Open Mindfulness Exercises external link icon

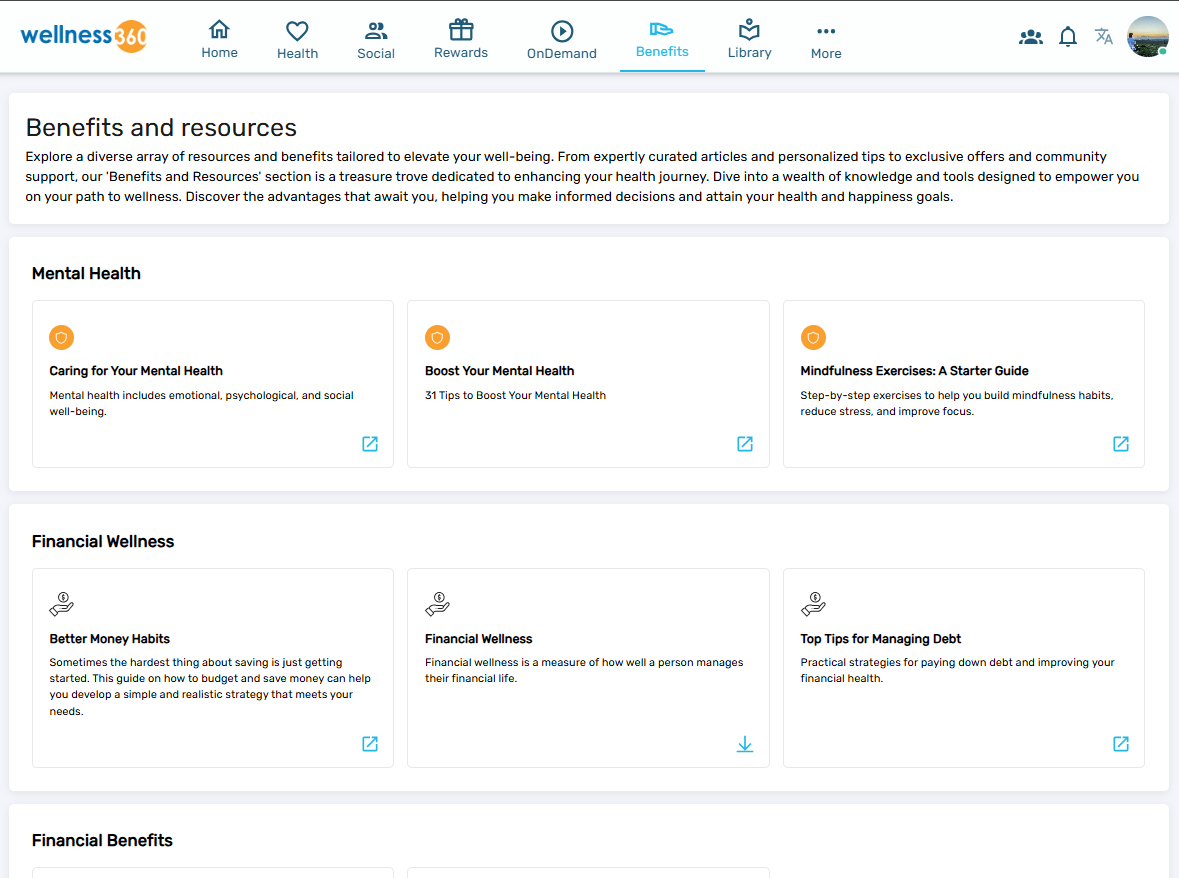(x=1120, y=444)
